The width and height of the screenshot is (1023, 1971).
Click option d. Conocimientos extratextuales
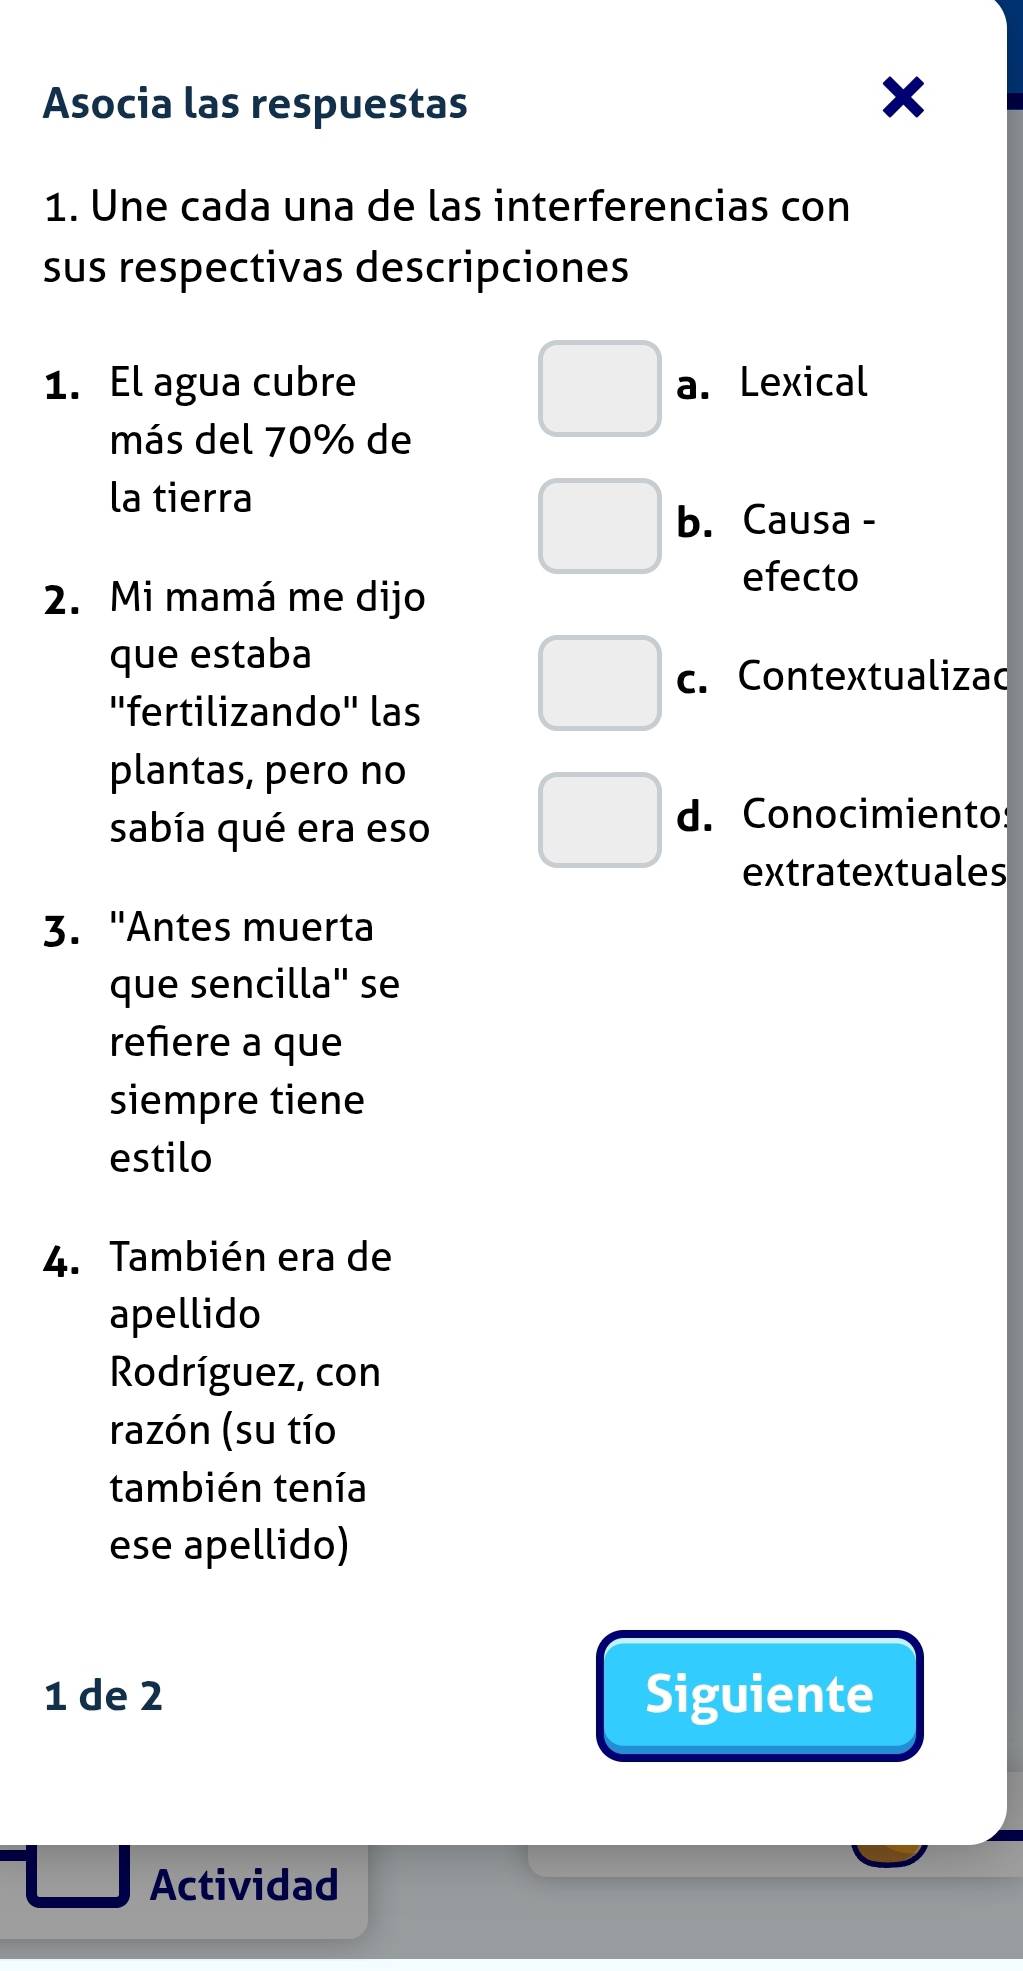(873, 846)
